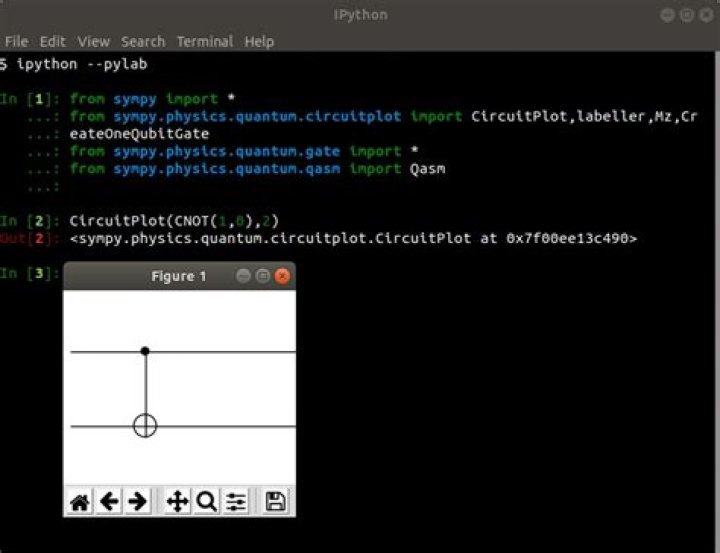Open the Edit menu

(x=52, y=42)
